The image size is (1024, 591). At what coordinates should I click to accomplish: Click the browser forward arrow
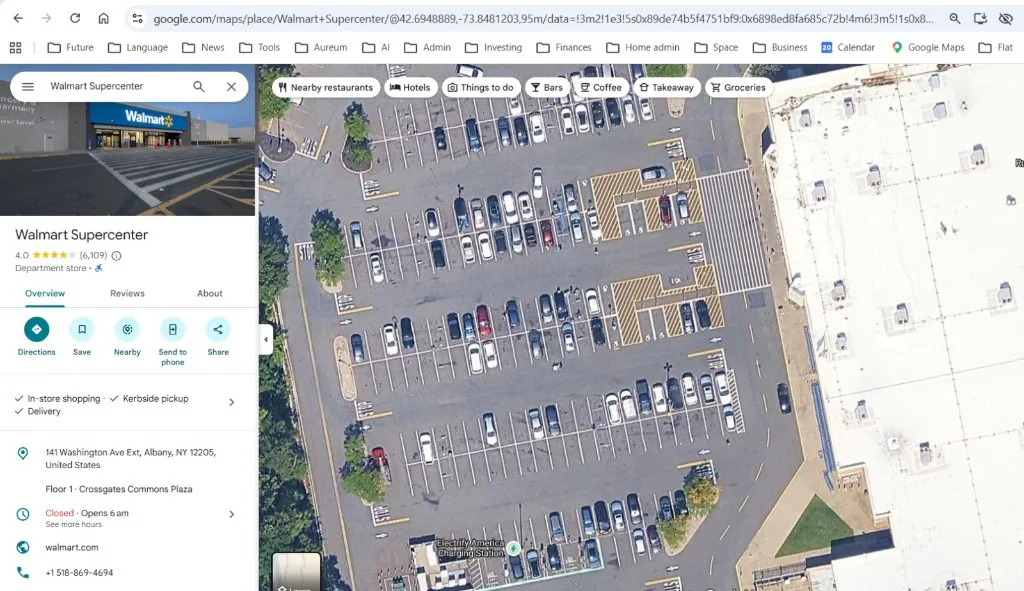[x=46, y=18]
